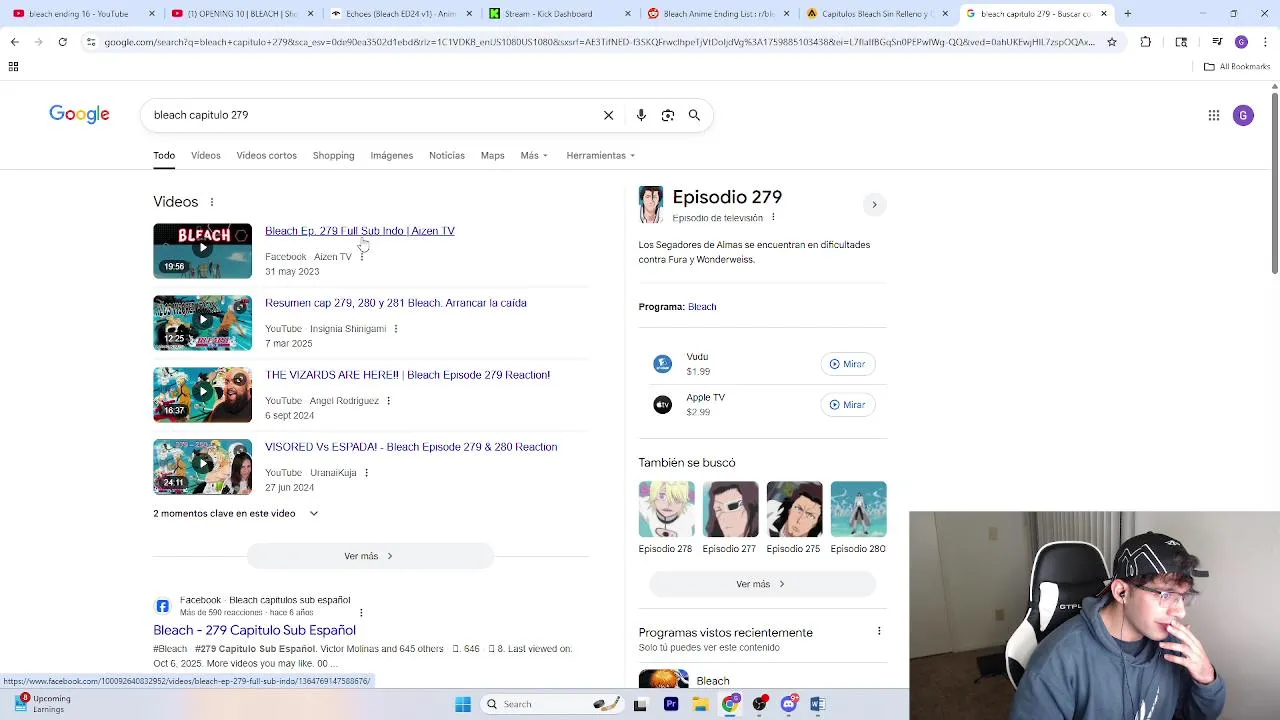The image size is (1280, 720).
Task: Expand 2 momentos clave en este video
Action: (x=236, y=513)
